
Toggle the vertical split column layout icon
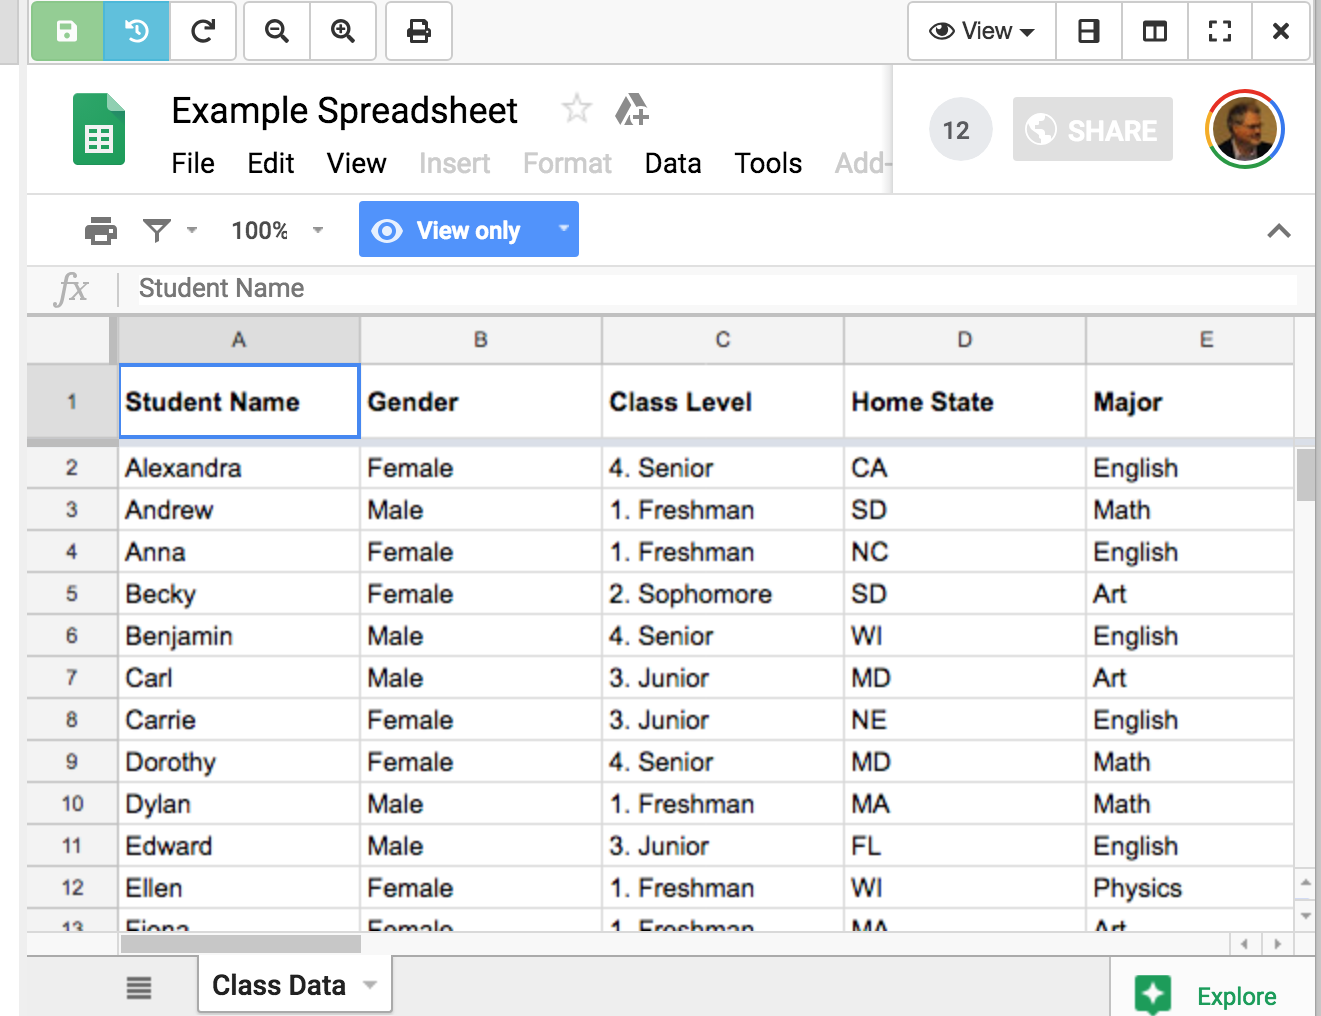coord(1155,32)
